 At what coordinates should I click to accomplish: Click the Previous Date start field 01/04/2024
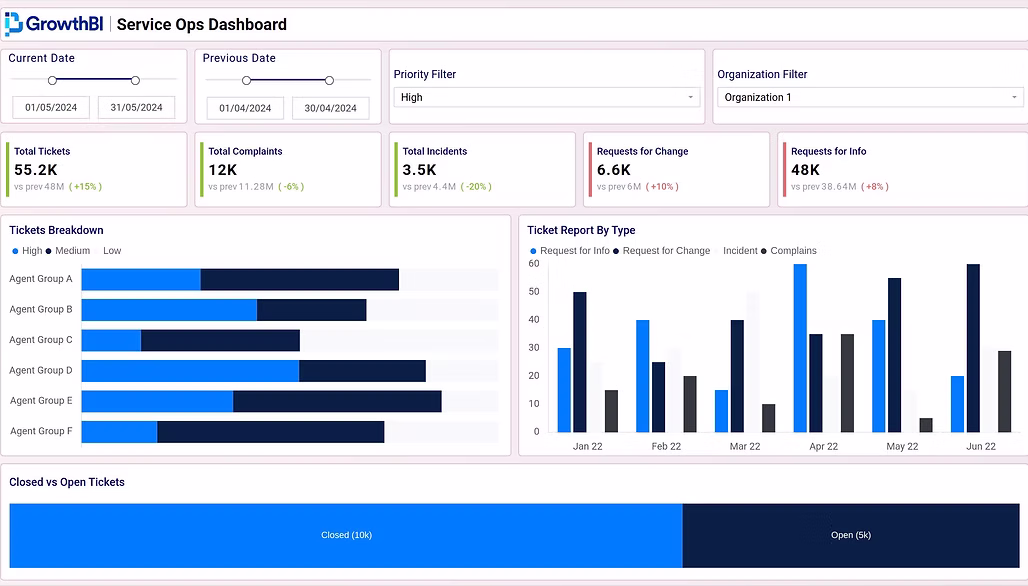(x=245, y=108)
